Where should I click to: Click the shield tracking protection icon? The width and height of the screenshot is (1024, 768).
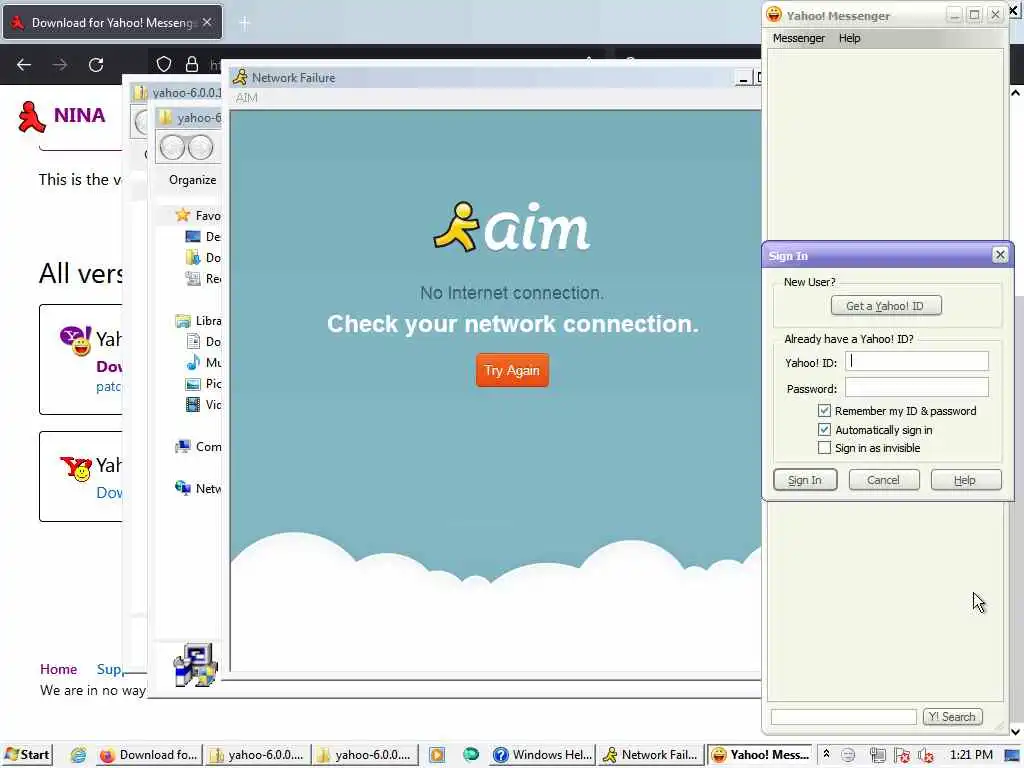[163, 64]
